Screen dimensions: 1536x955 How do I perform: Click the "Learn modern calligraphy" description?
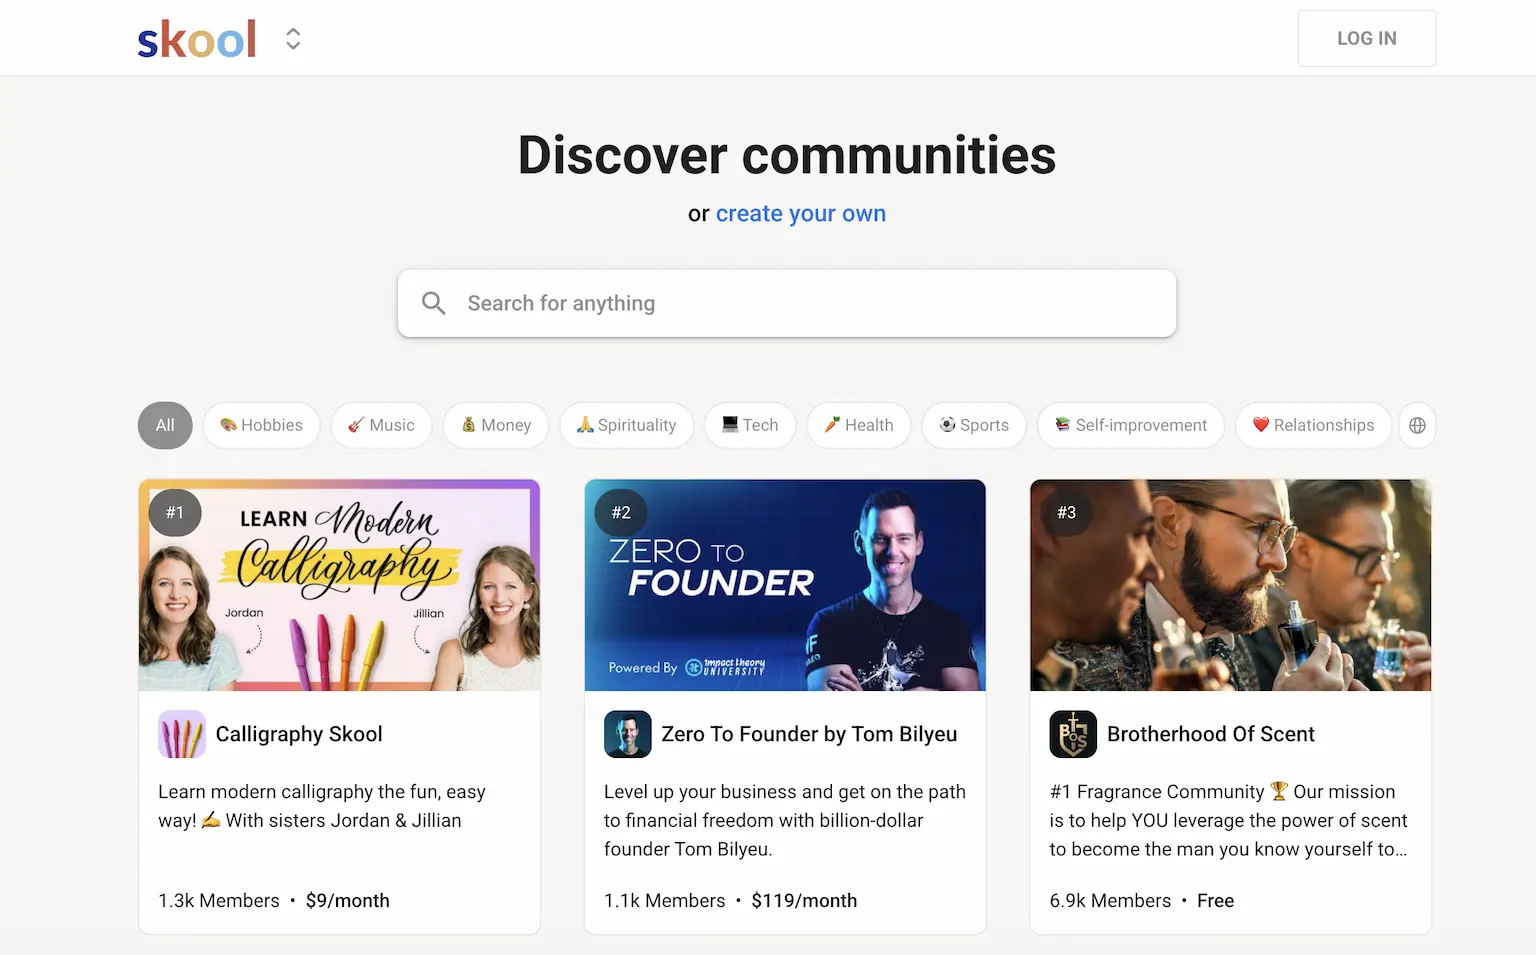pos(322,806)
